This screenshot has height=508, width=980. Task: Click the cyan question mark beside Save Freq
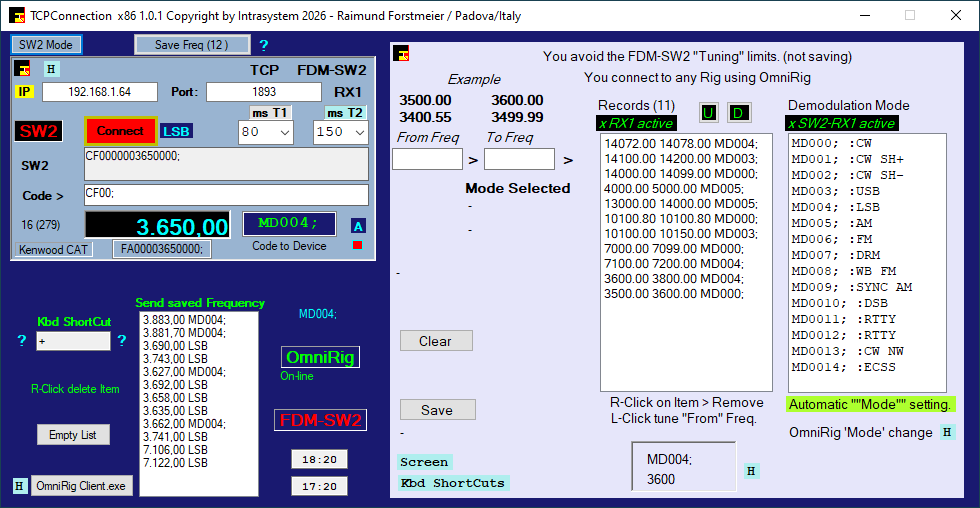click(x=264, y=45)
